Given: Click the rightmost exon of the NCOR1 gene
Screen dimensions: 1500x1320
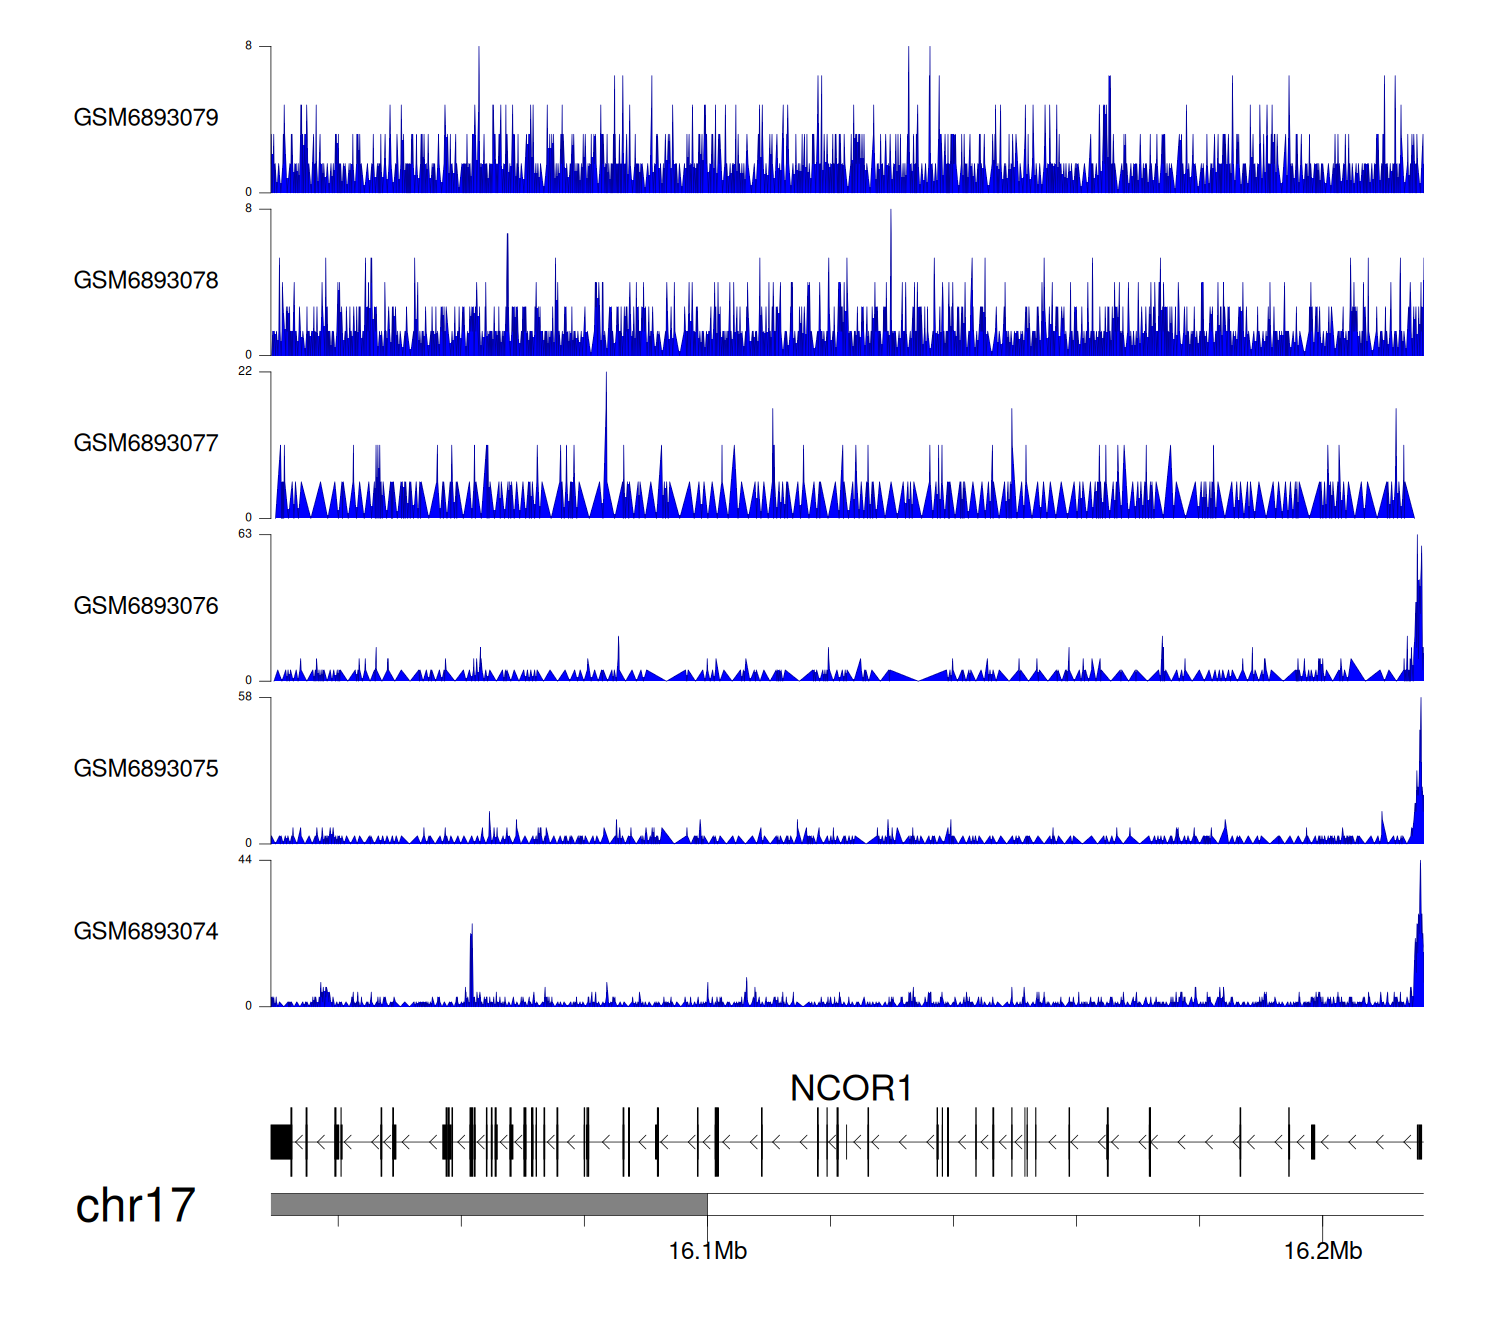Looking at the screenshot, I should (x=1419, y=1142).
